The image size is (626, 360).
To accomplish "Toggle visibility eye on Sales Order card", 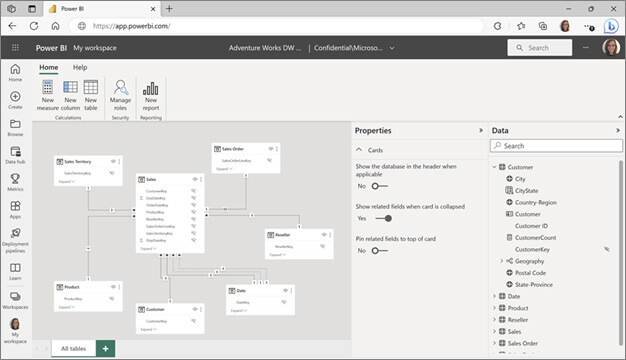I will (x=271, y=149).
